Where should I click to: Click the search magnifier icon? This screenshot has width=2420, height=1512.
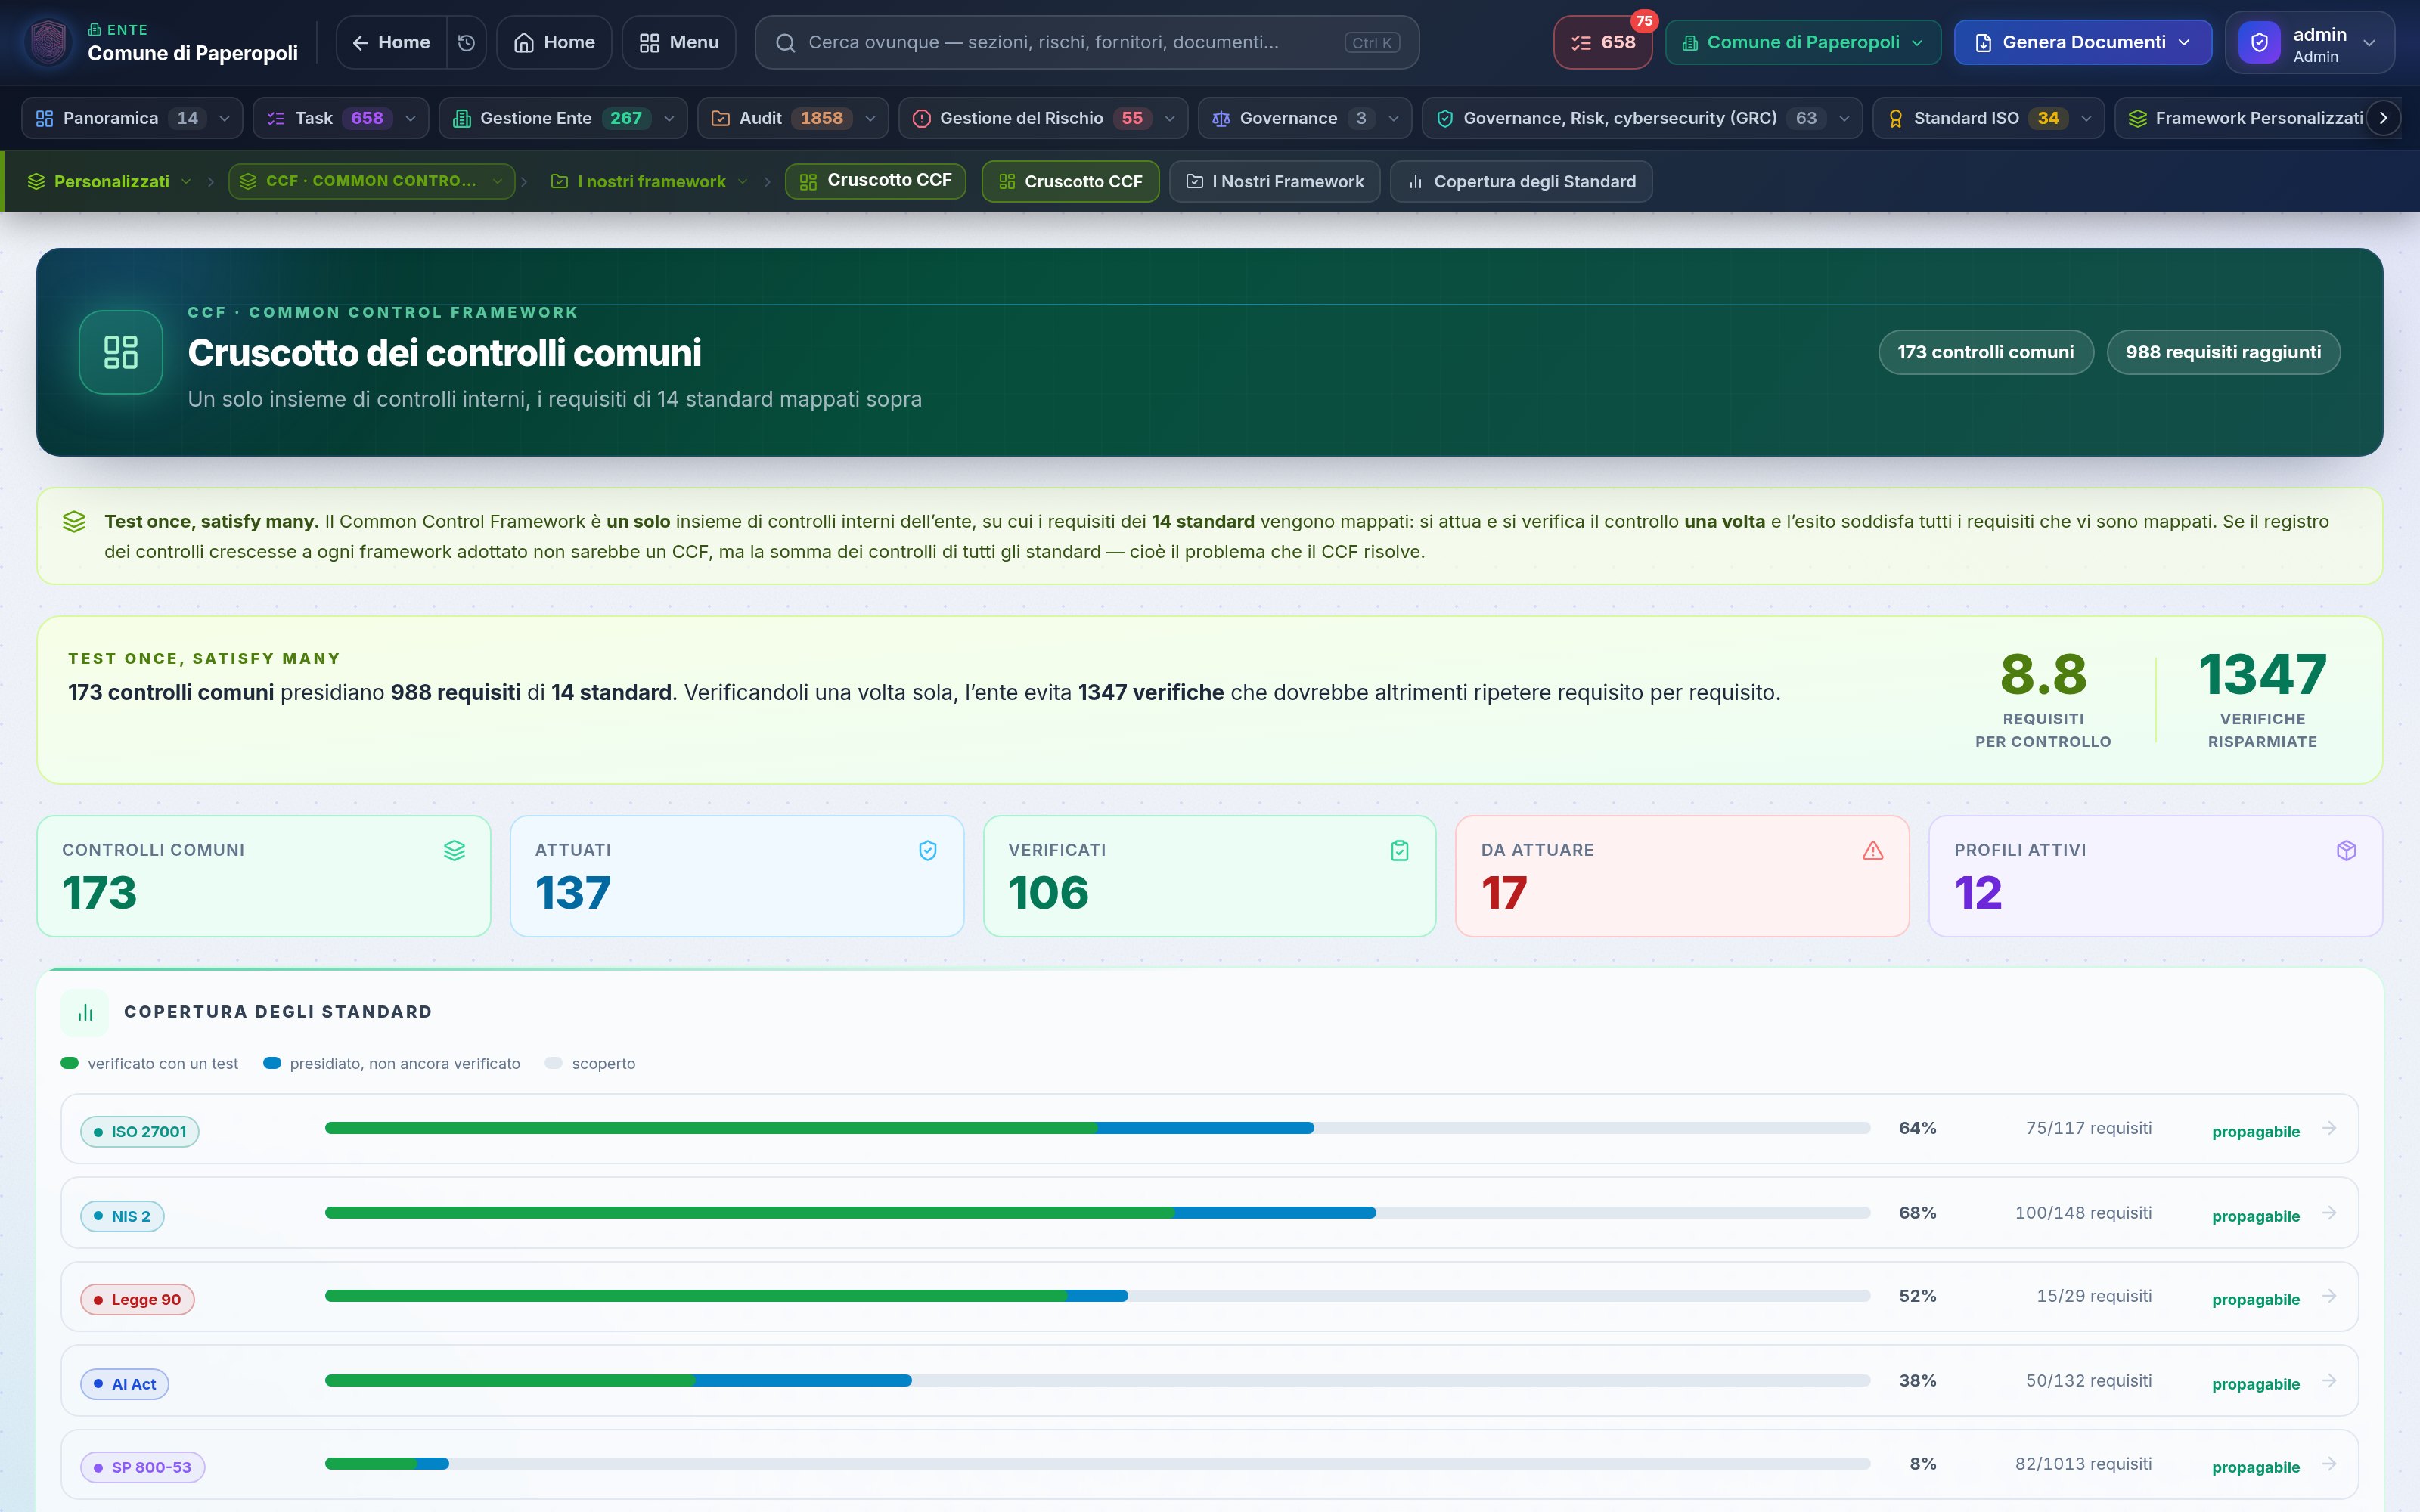pos(785,43)
